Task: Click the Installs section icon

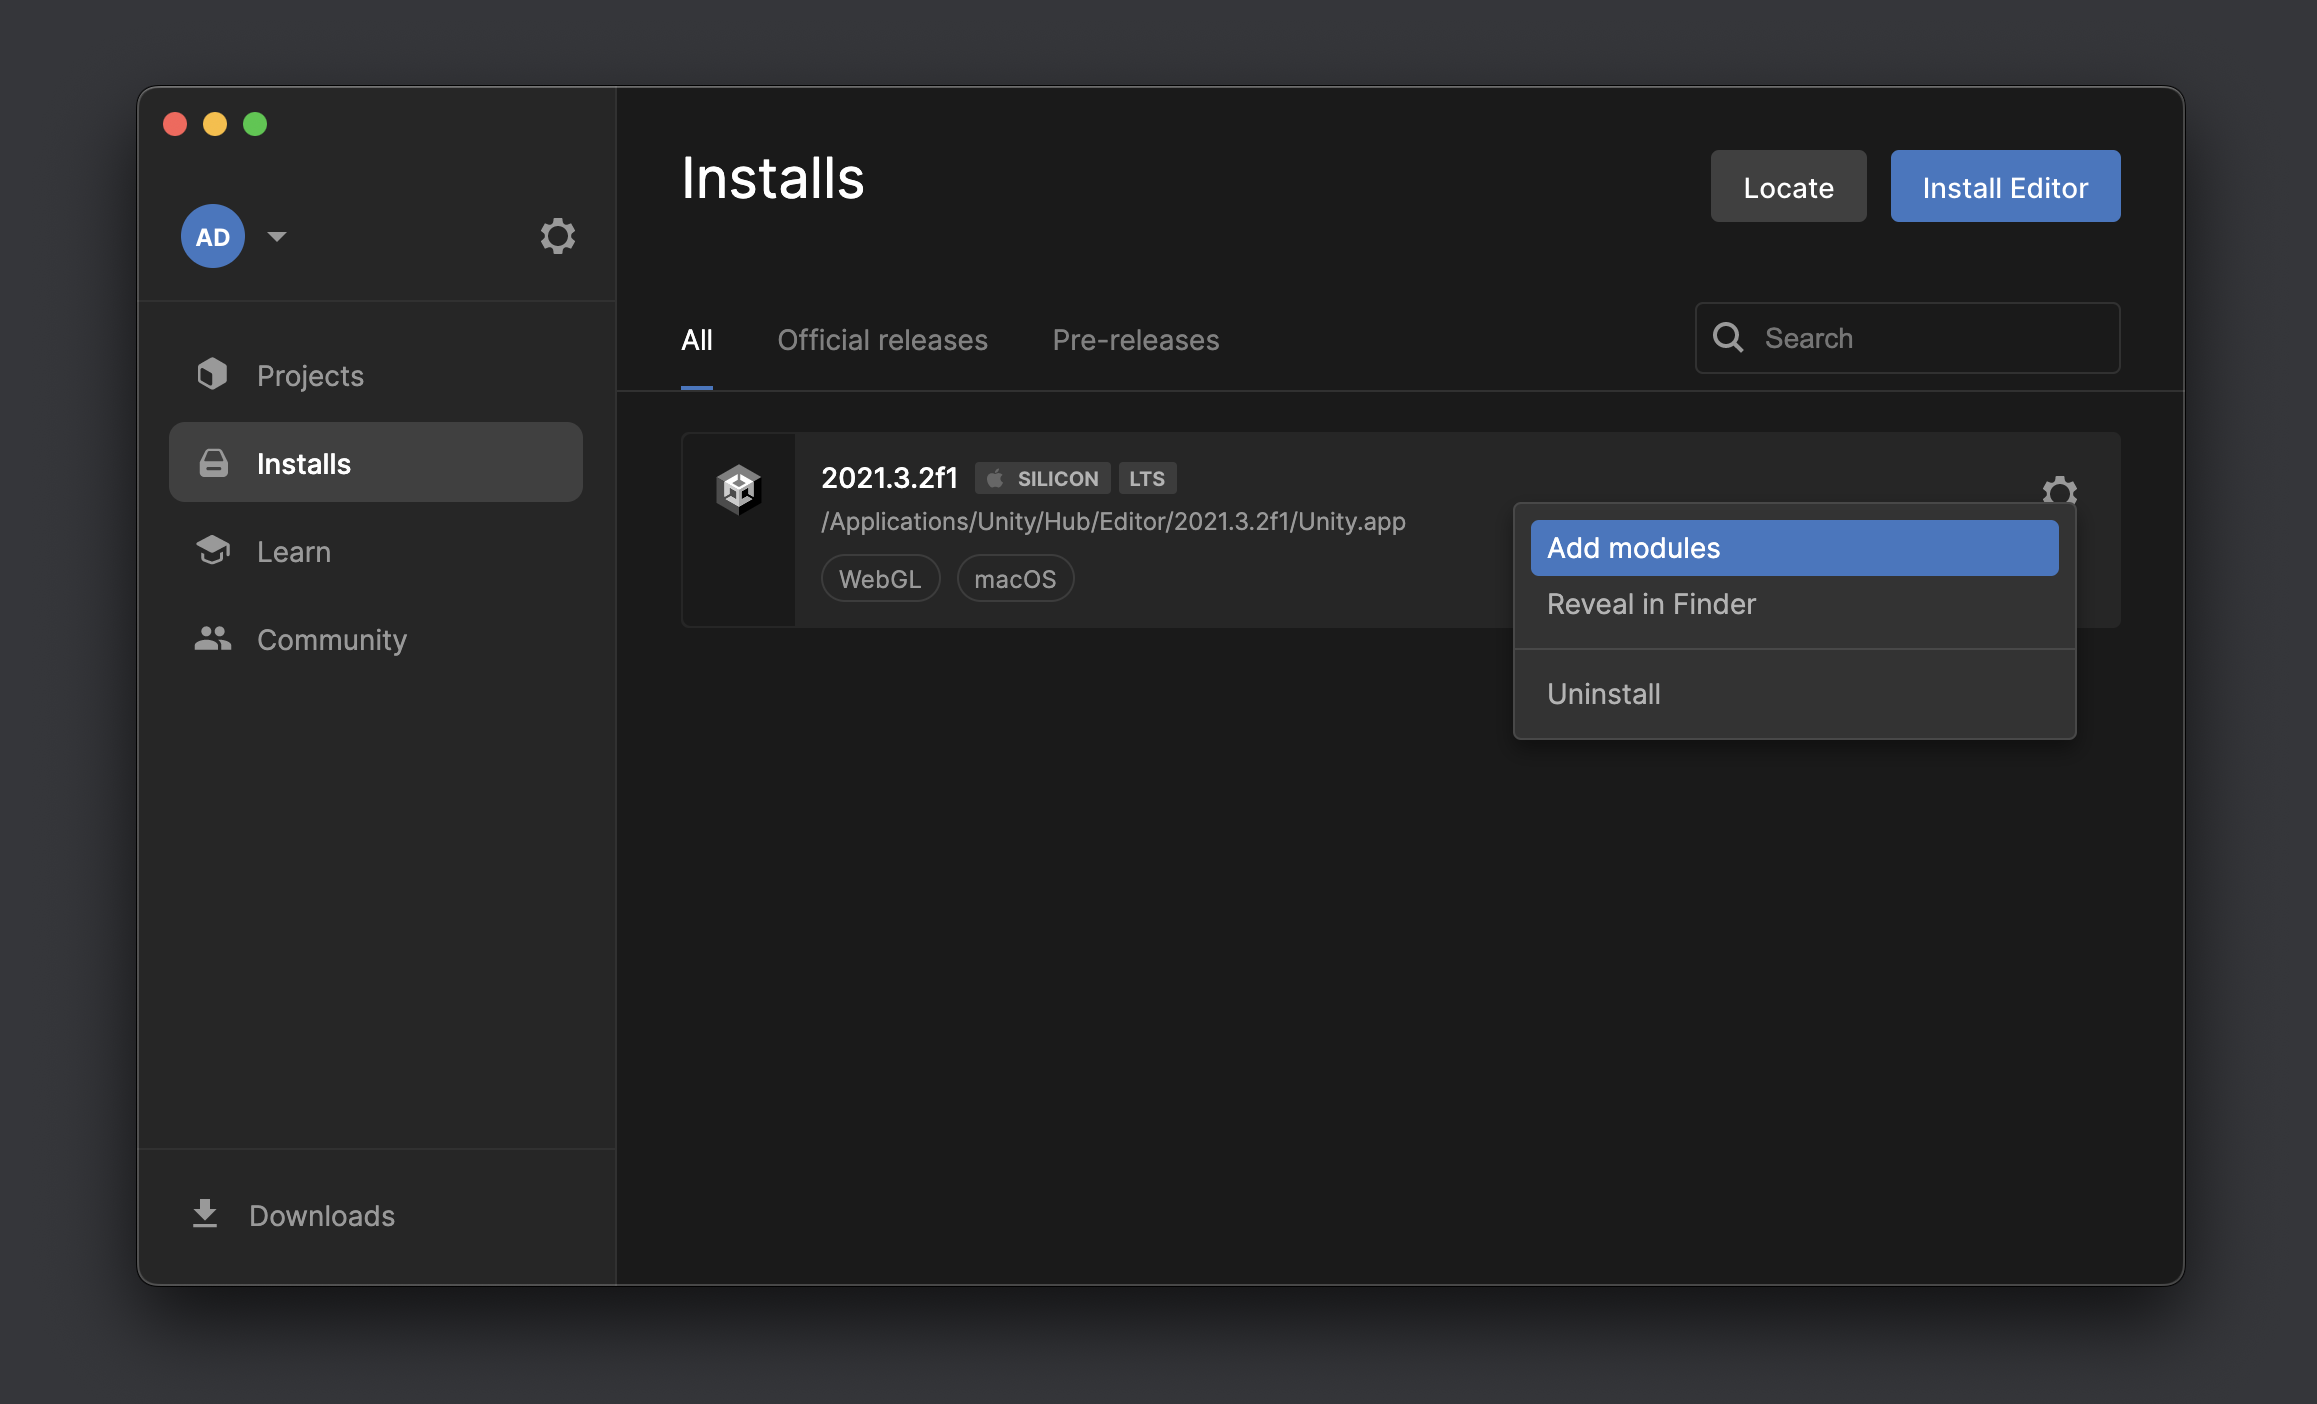Action: point(213,462)
